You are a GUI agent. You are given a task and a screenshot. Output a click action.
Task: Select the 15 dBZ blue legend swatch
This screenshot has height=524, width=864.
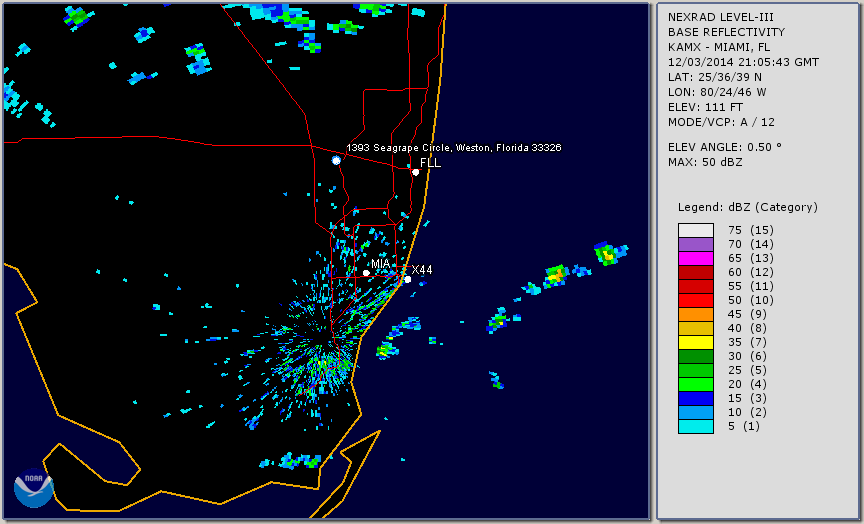[x=696, y=398]
